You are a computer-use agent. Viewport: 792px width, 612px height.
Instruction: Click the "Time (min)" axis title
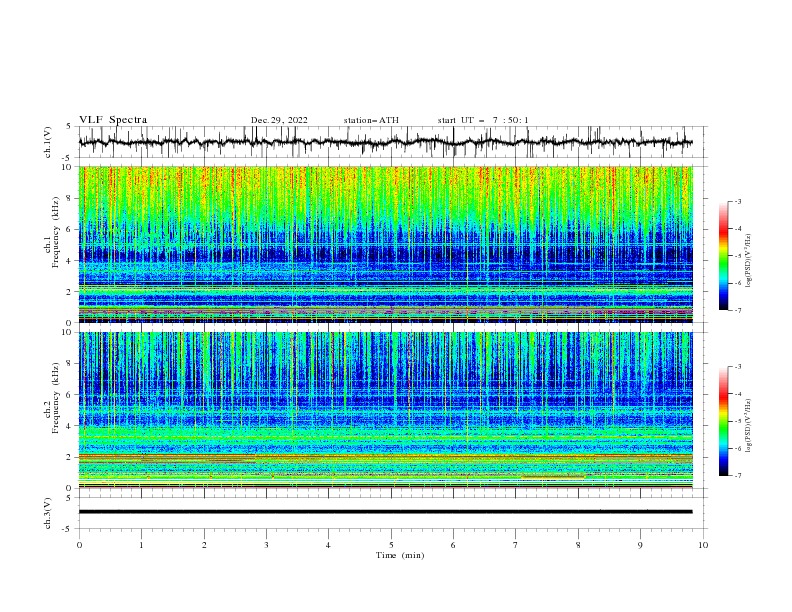pyautogui.click(x=400, y=555)
